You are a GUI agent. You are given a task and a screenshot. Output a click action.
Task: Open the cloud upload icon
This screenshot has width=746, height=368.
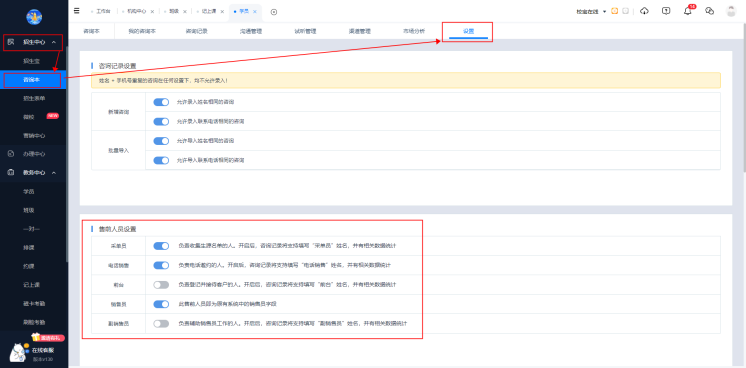(644, 11)
